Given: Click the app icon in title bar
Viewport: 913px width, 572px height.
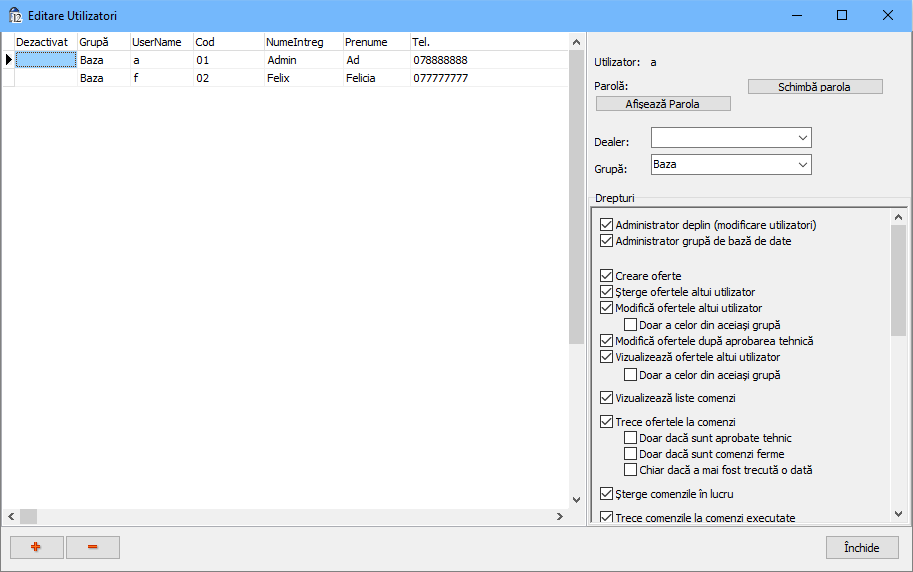Looking at the screenshot, I should tap(15, 15).
